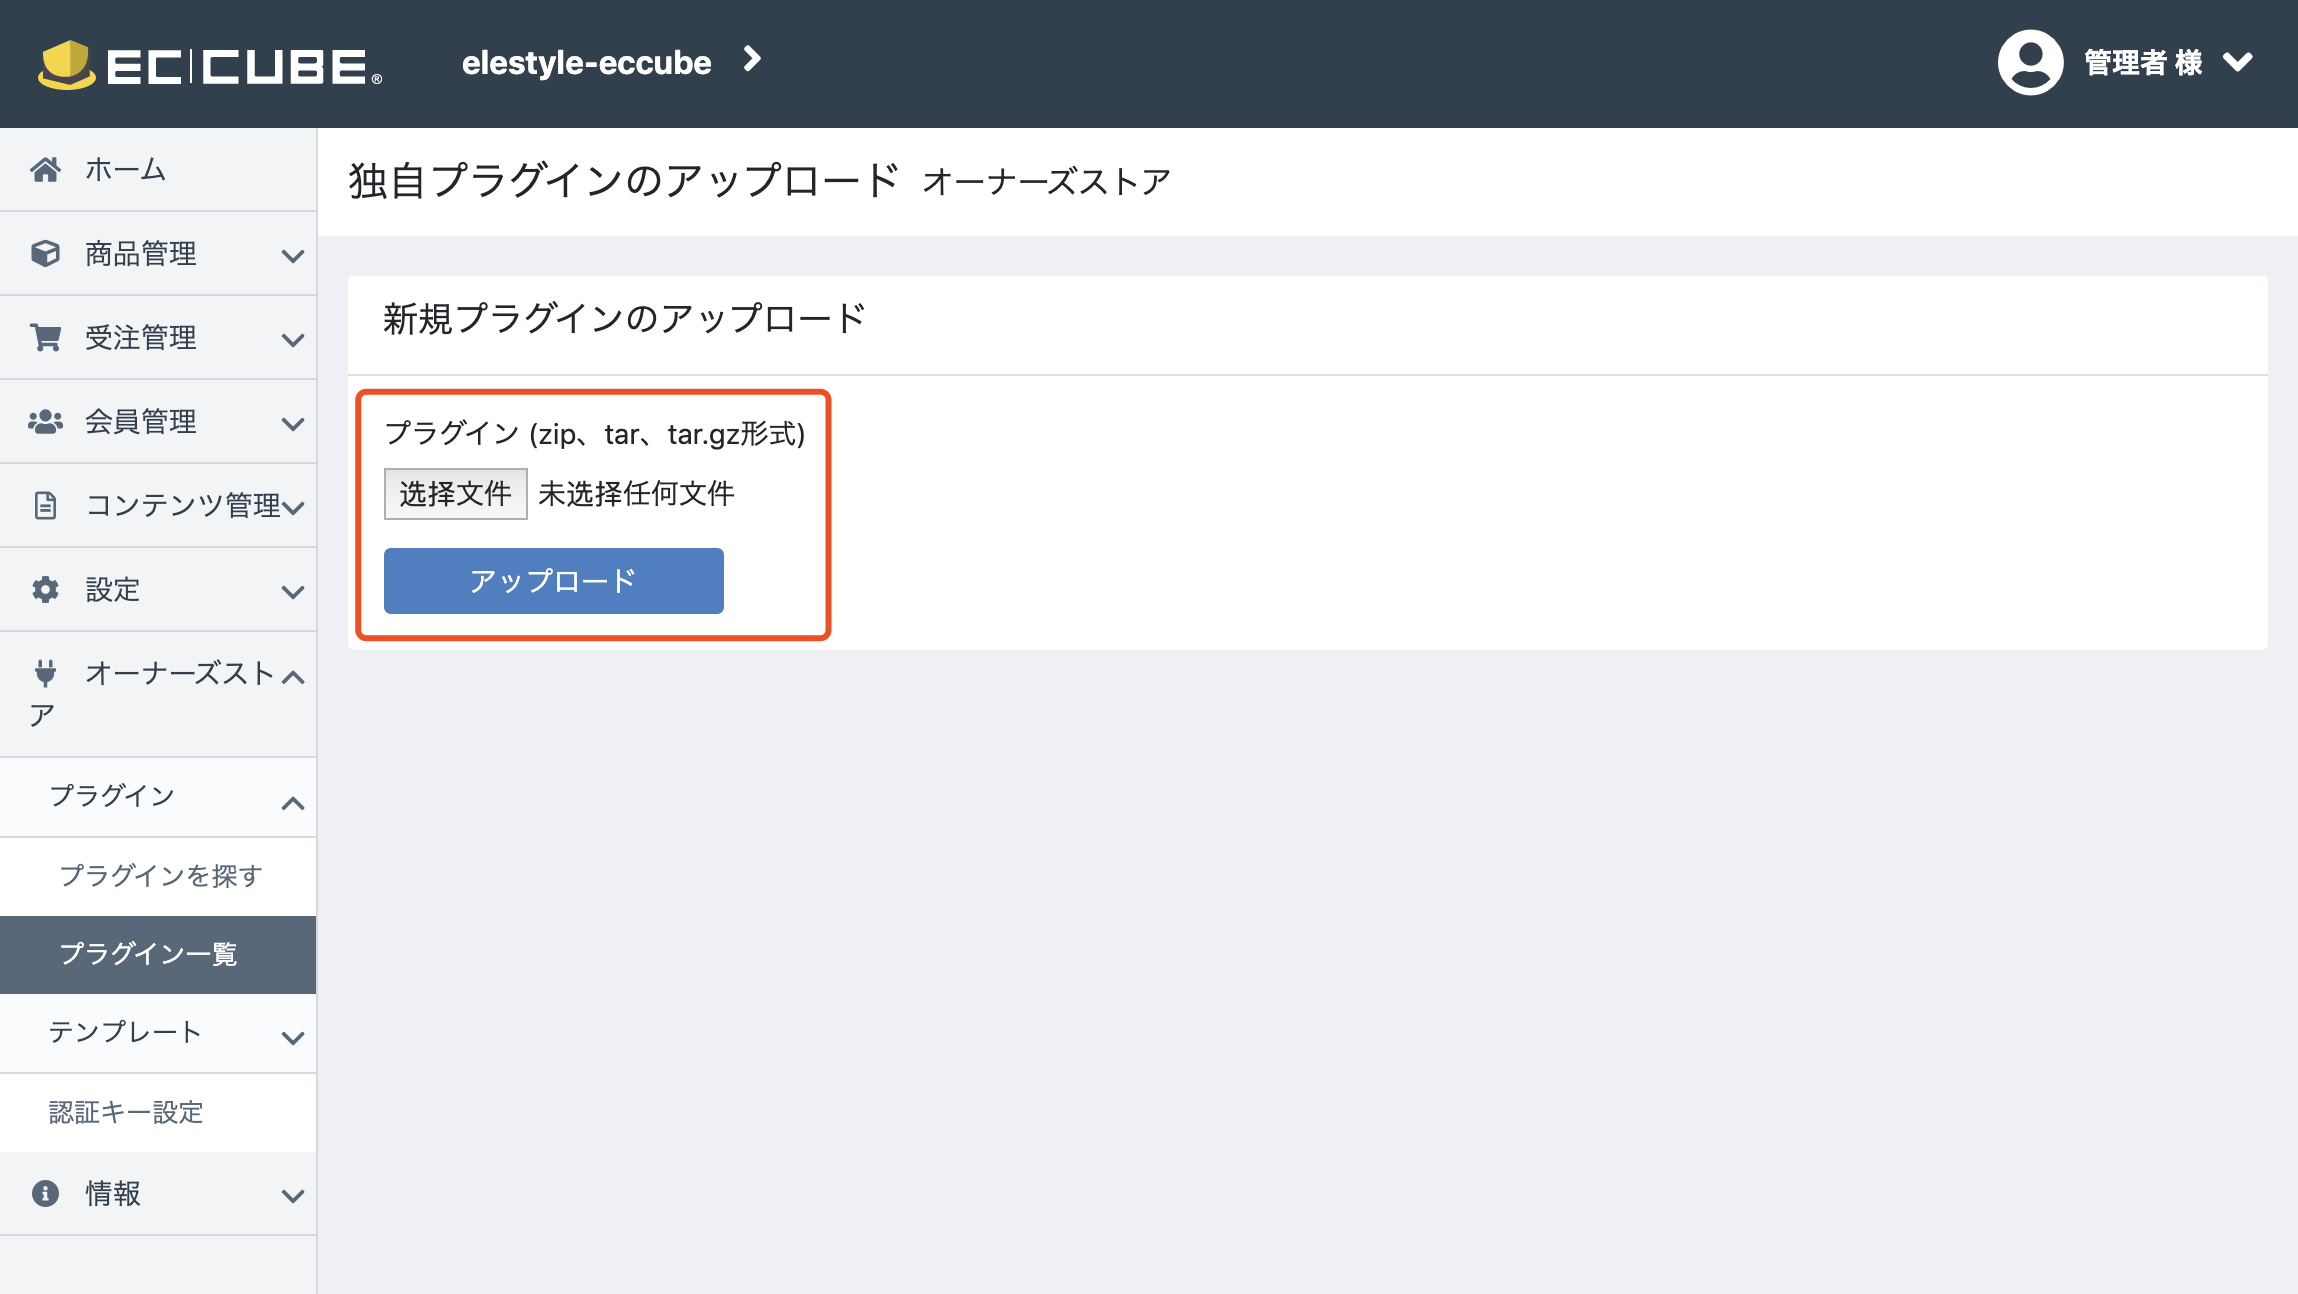Click the EC-CUBE logo
The image size is (2298, 1294).
click(x=210, y=65)
